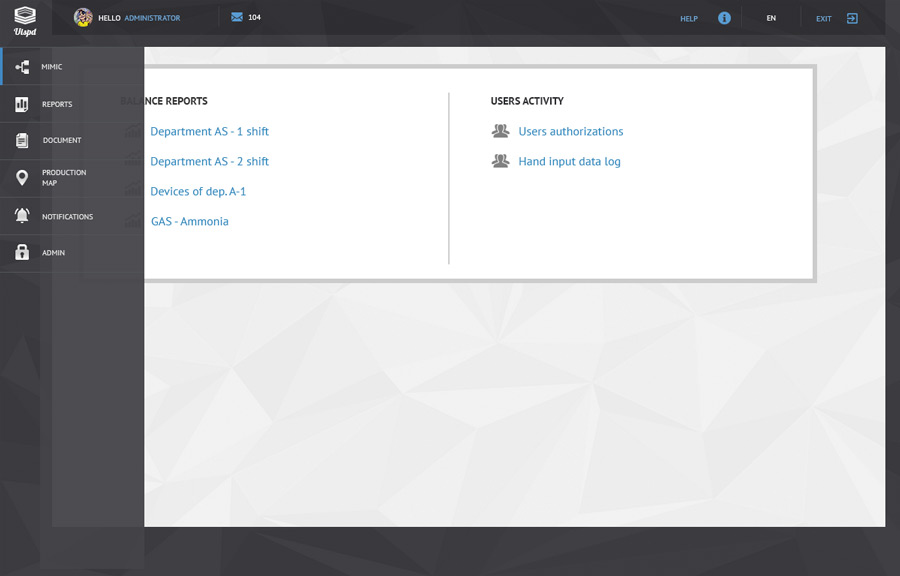Open the Hand input data log
The image size is (900, 576).
(569, 160)
